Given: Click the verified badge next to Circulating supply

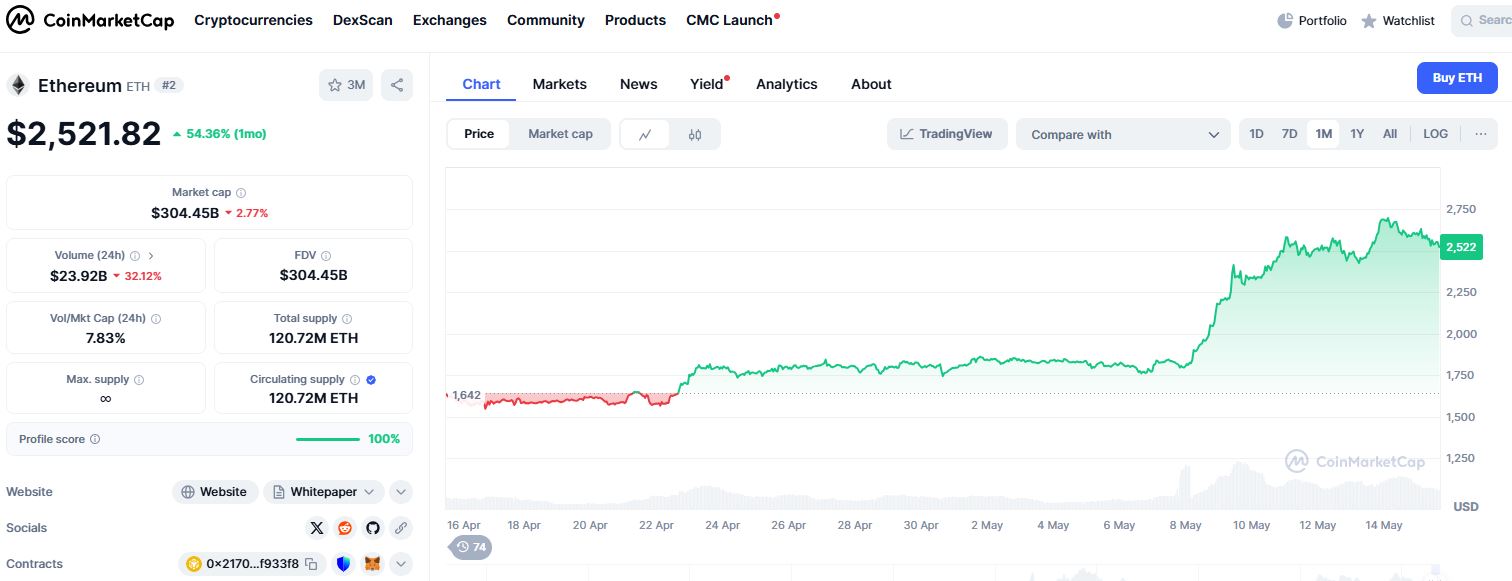Looking at the screenshot, I should click(371, 380).
